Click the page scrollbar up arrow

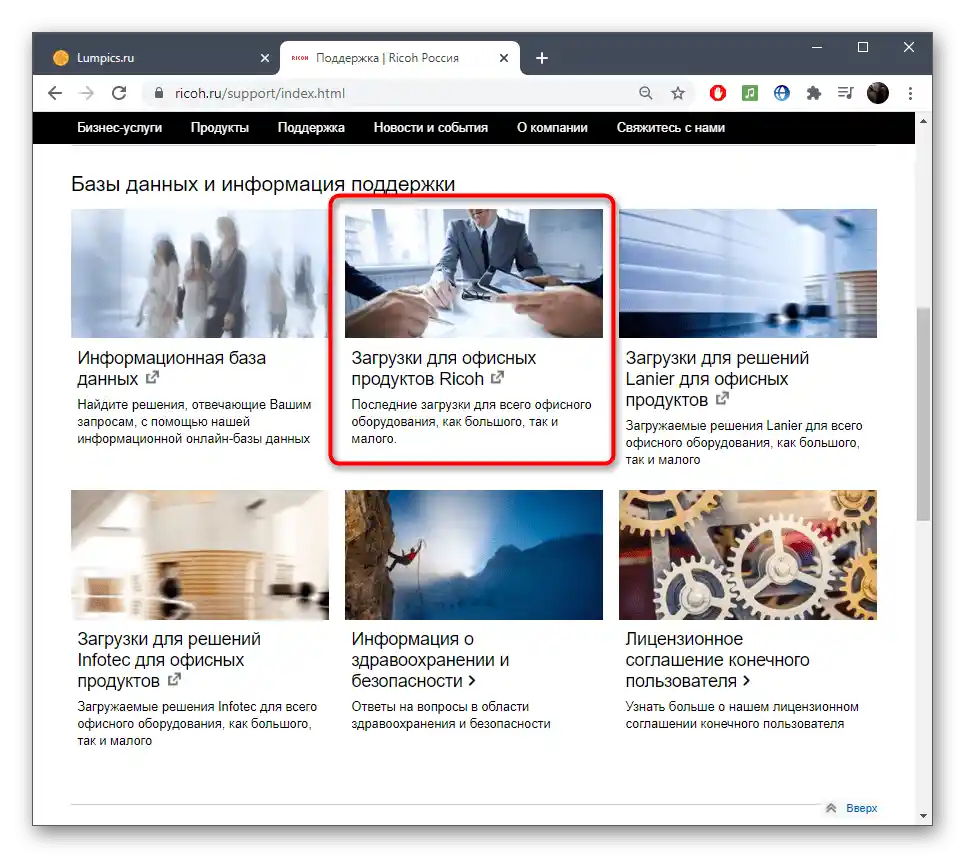(923, 121)
